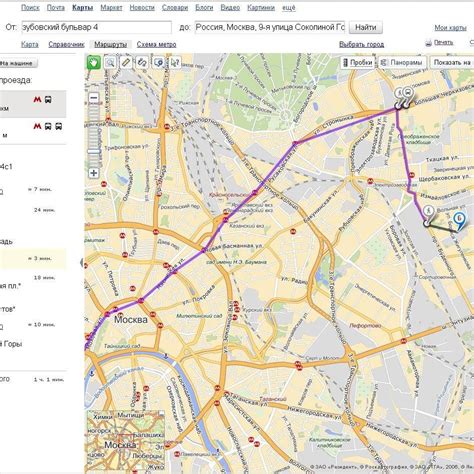Select the add placemark tool
This screenshot has height=474, width=474.
coord(159,62)
